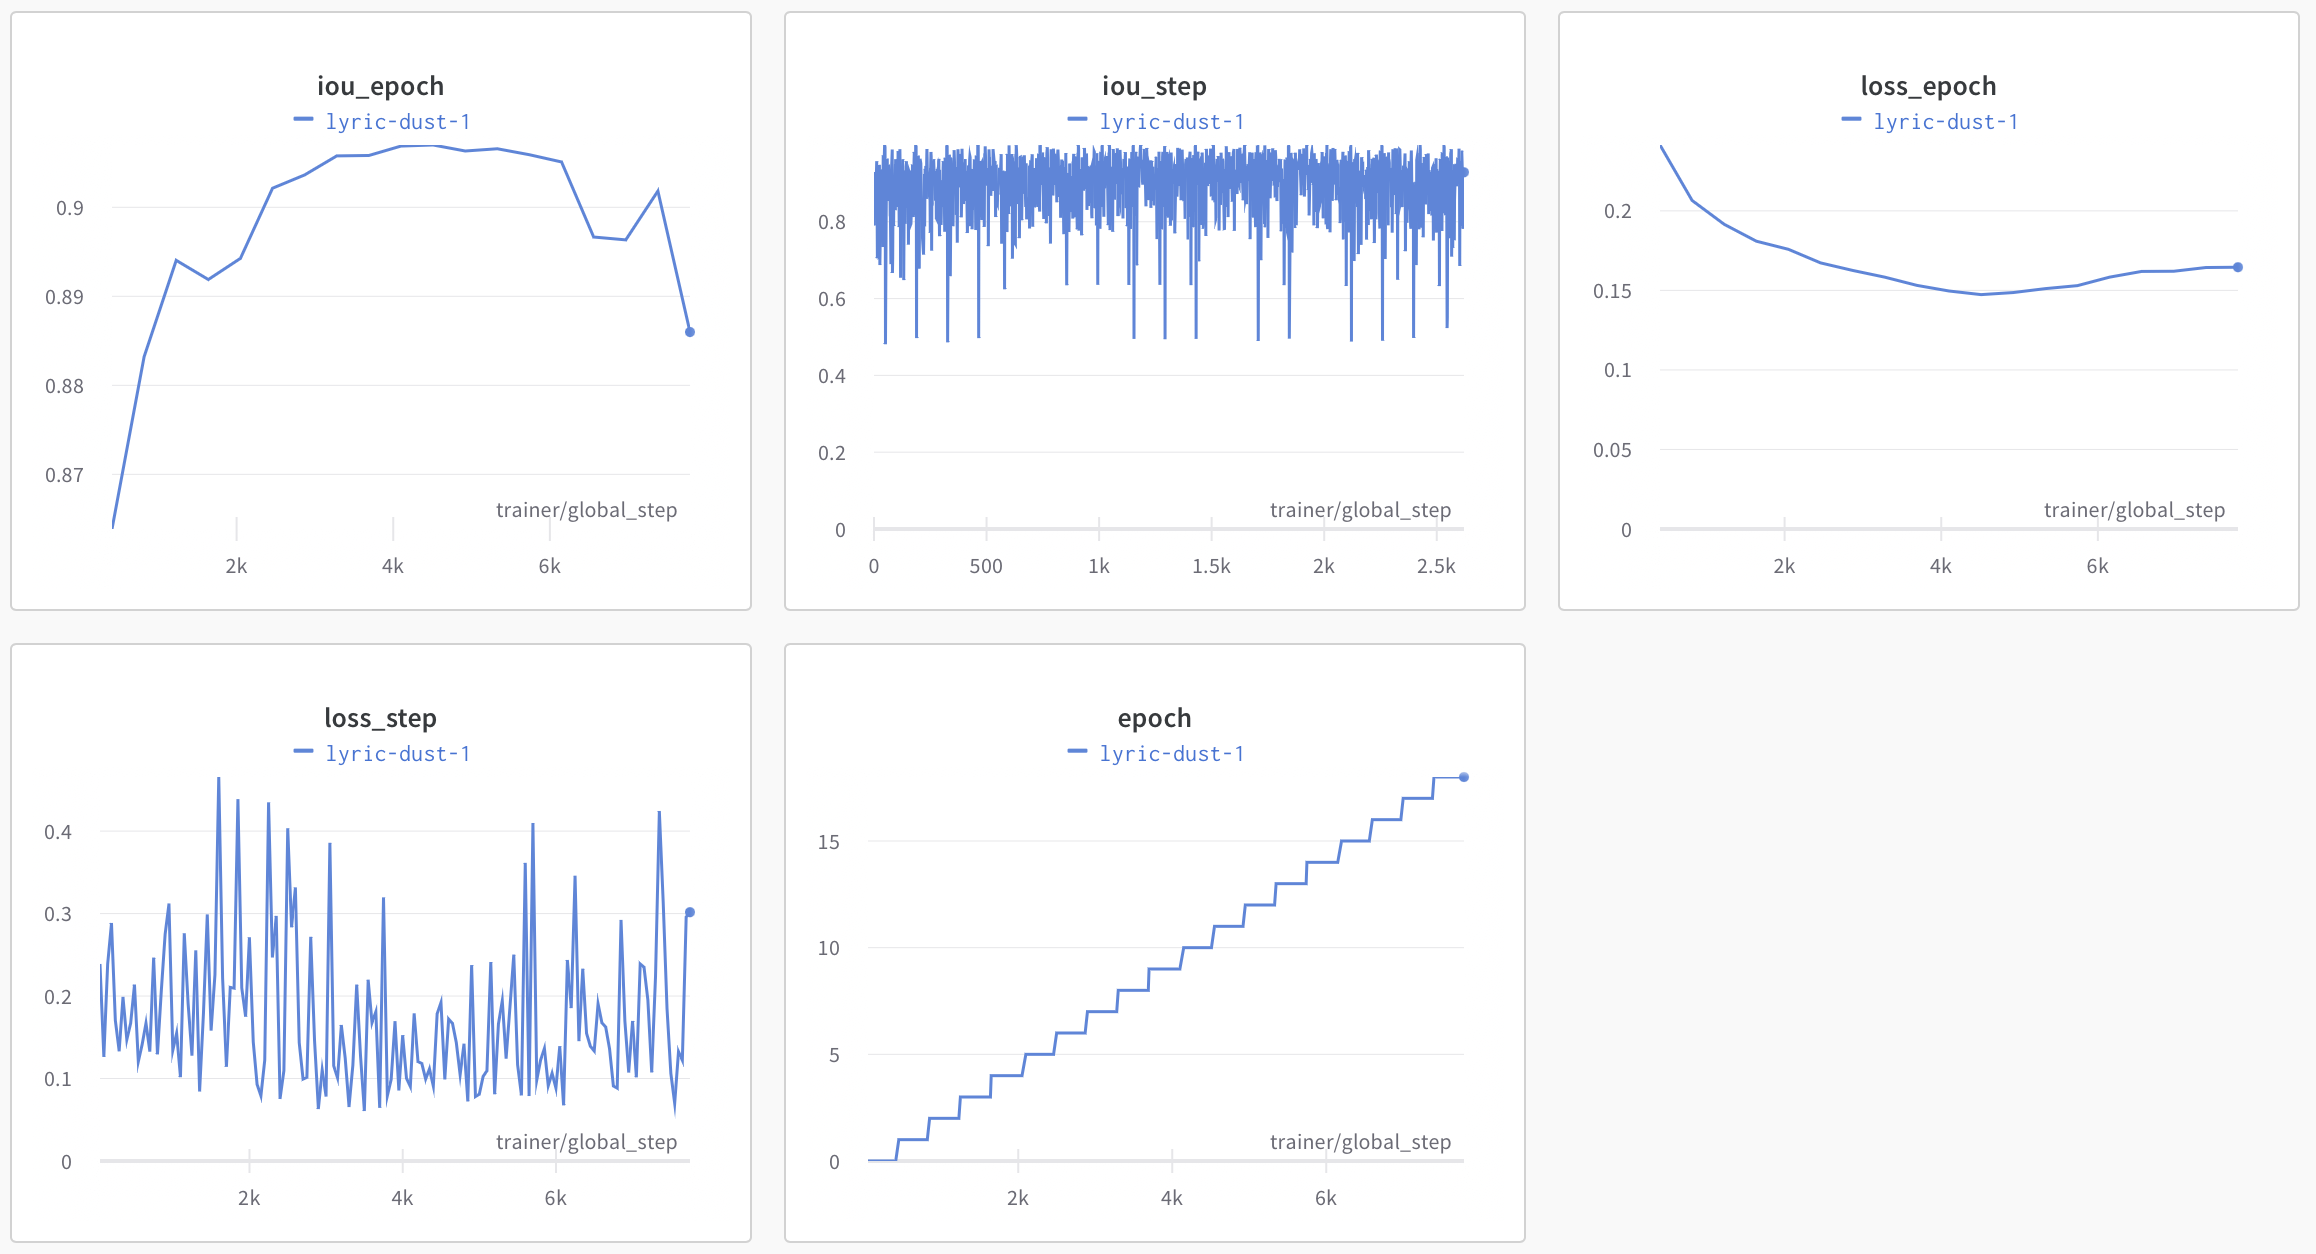Click the 6k x-axis tick in loss_epoch

pyautogui.click(x=2097, y=566)
